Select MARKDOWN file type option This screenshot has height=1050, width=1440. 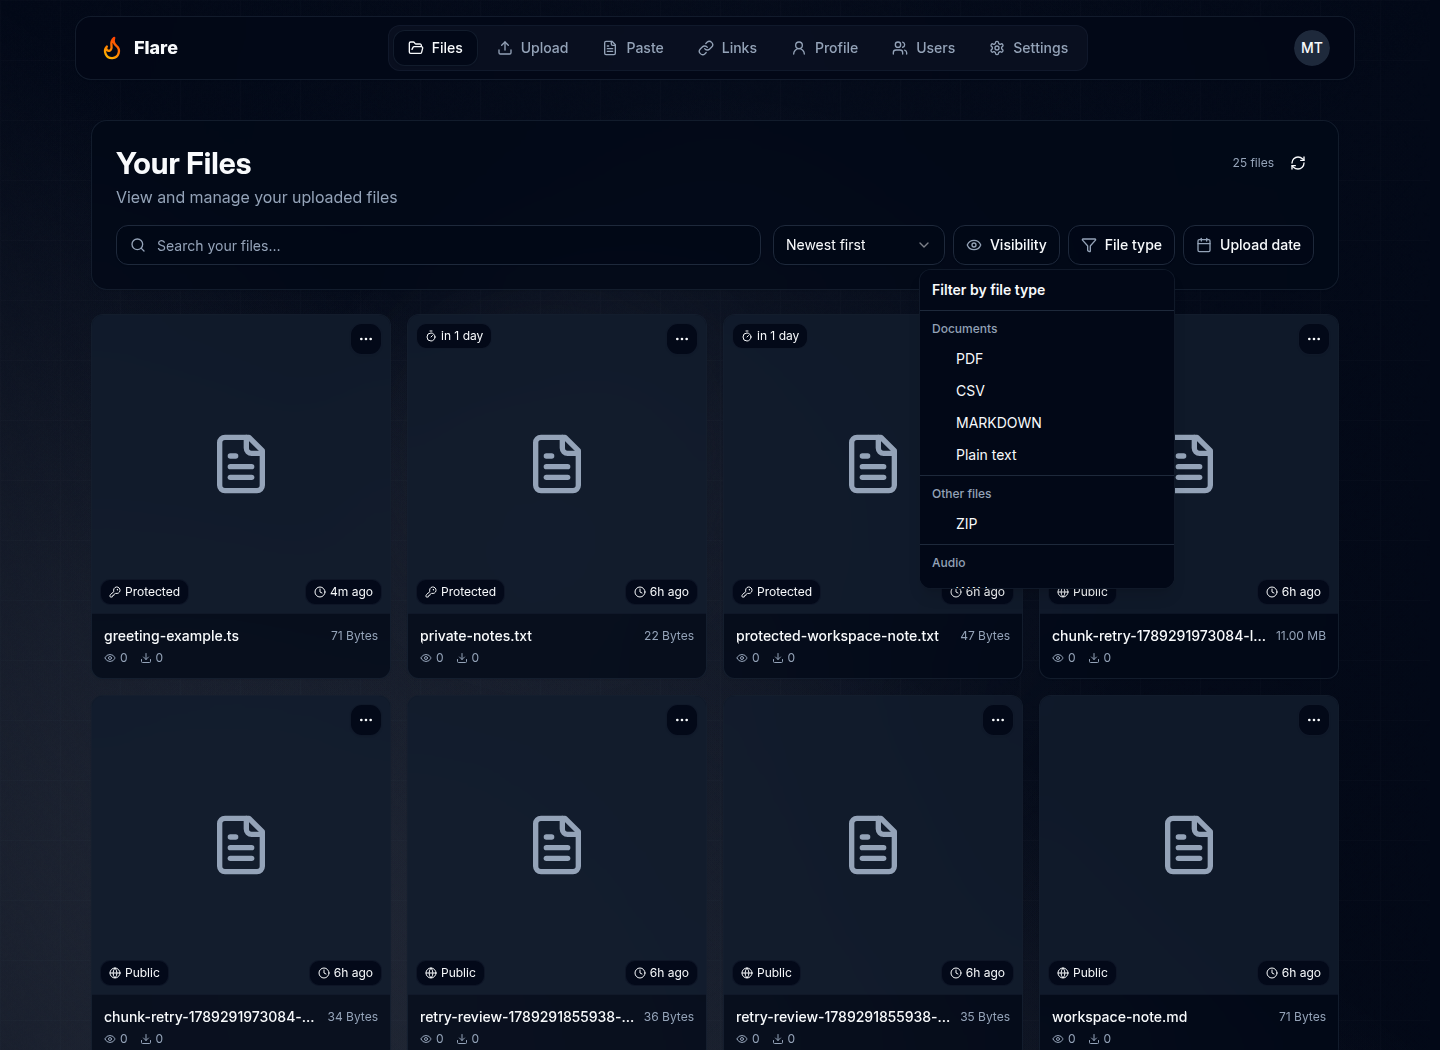click(1046, 423)
